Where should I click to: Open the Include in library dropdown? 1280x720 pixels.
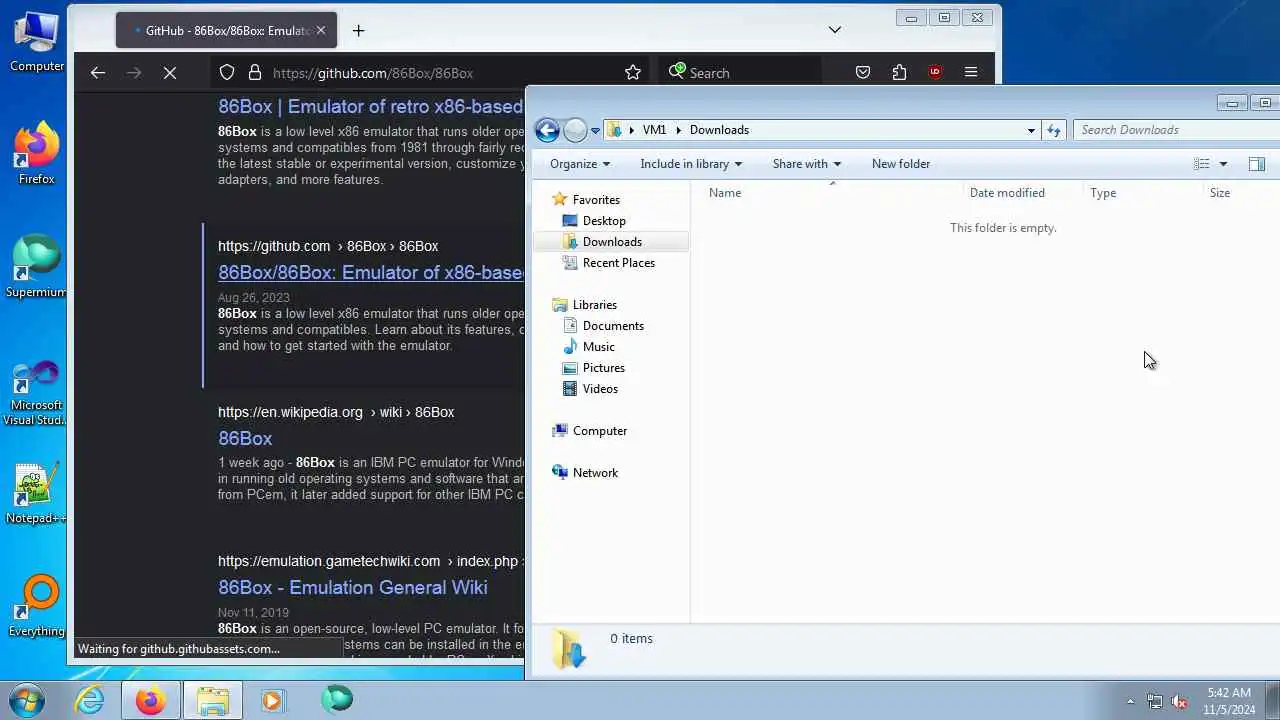click(691, 164)
